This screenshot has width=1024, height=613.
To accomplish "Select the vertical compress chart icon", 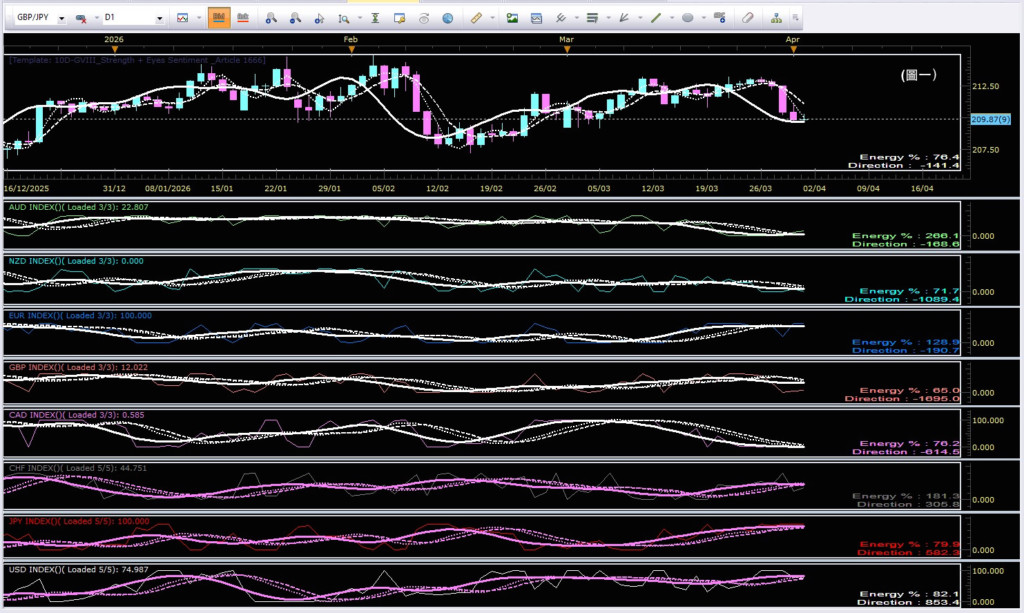I will tap(375, 18).
